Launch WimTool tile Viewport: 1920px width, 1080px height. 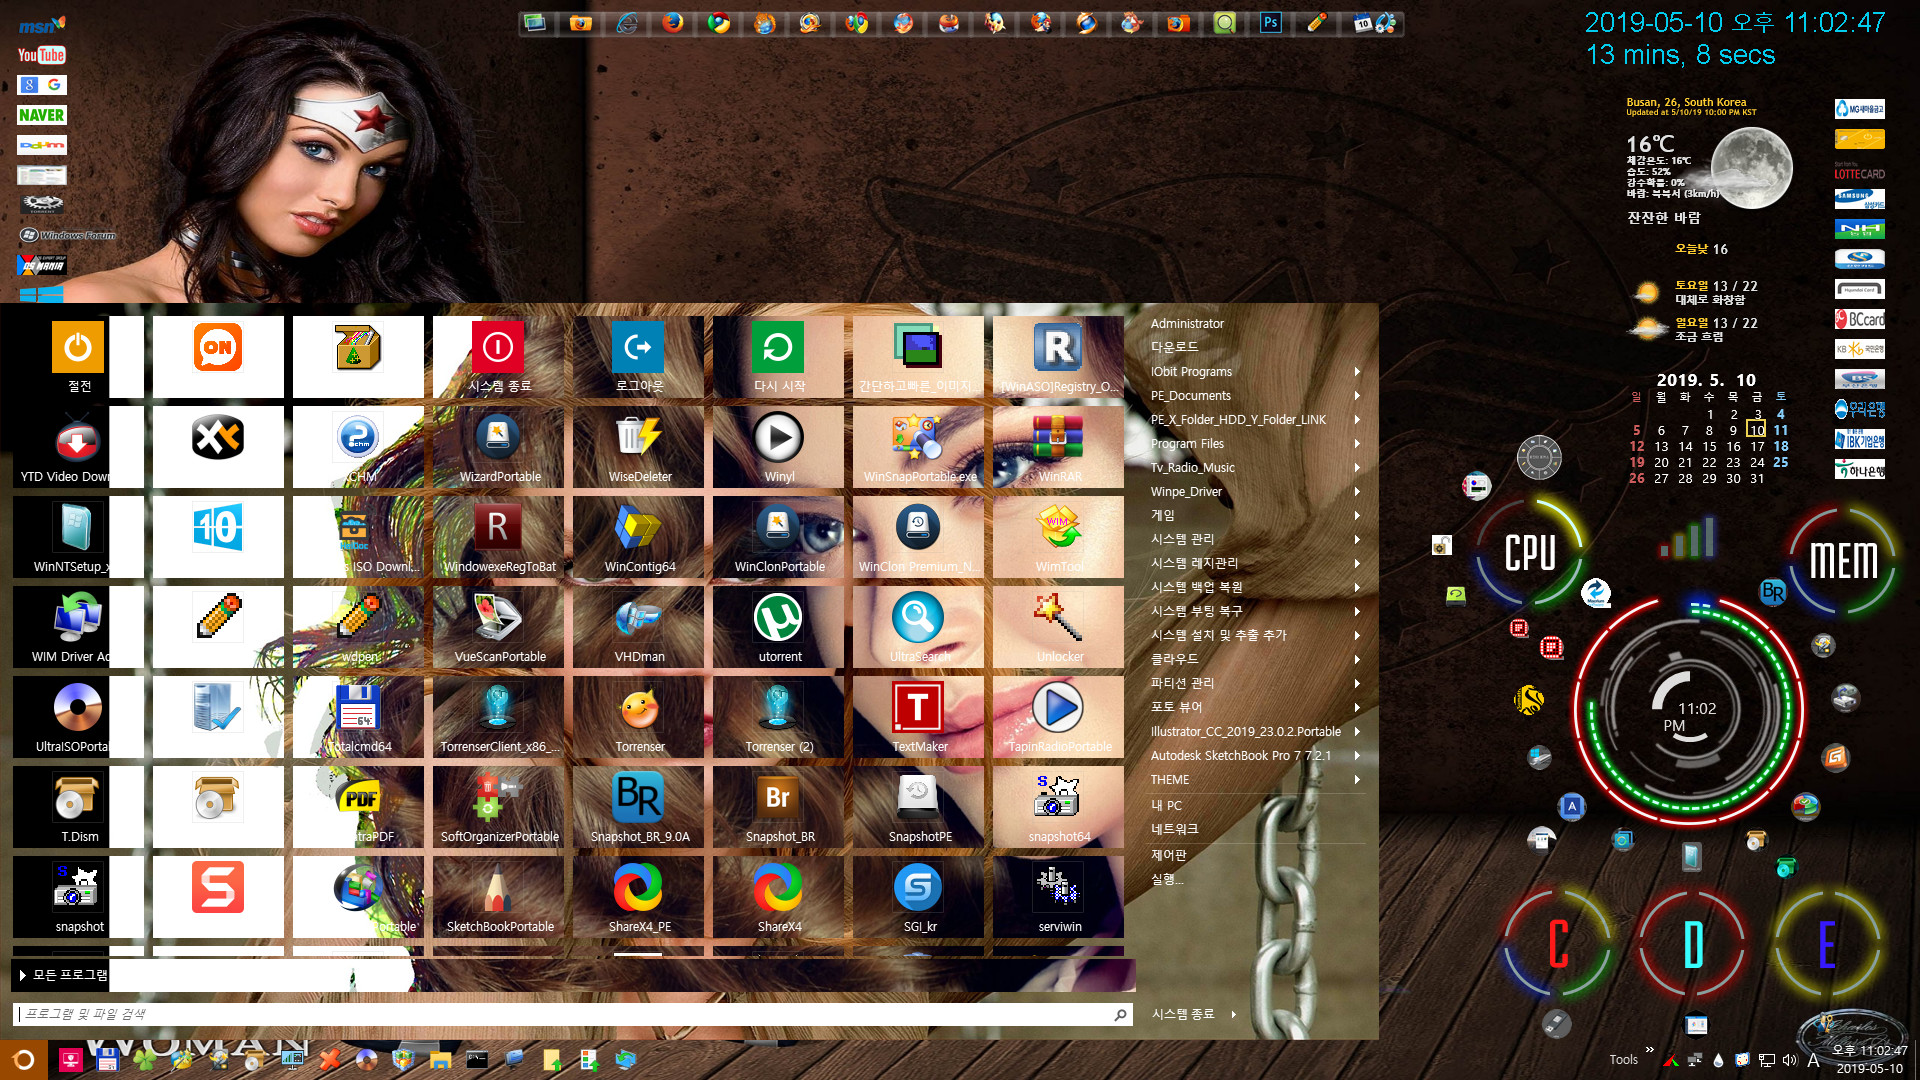tap(1058, 537)
